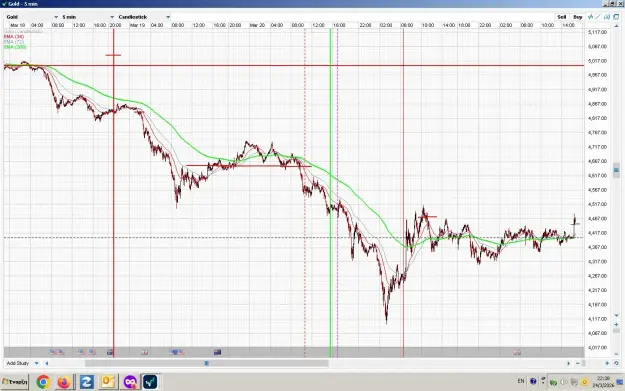
Task: Click the volume speaker tray icon
Action: coord(564,382)
